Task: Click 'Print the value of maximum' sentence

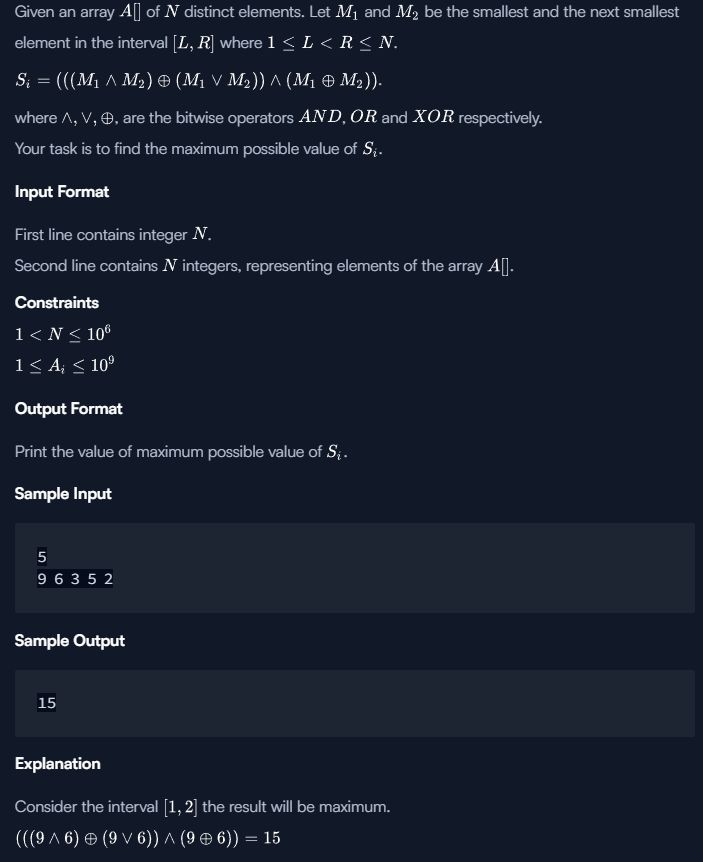Action: tap(181, 452)
